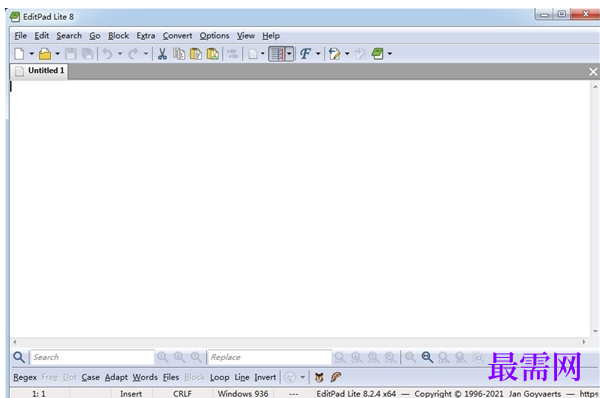Open the Edit menu
The width and height of the screenshot is (600, 398).
[42, 36]
